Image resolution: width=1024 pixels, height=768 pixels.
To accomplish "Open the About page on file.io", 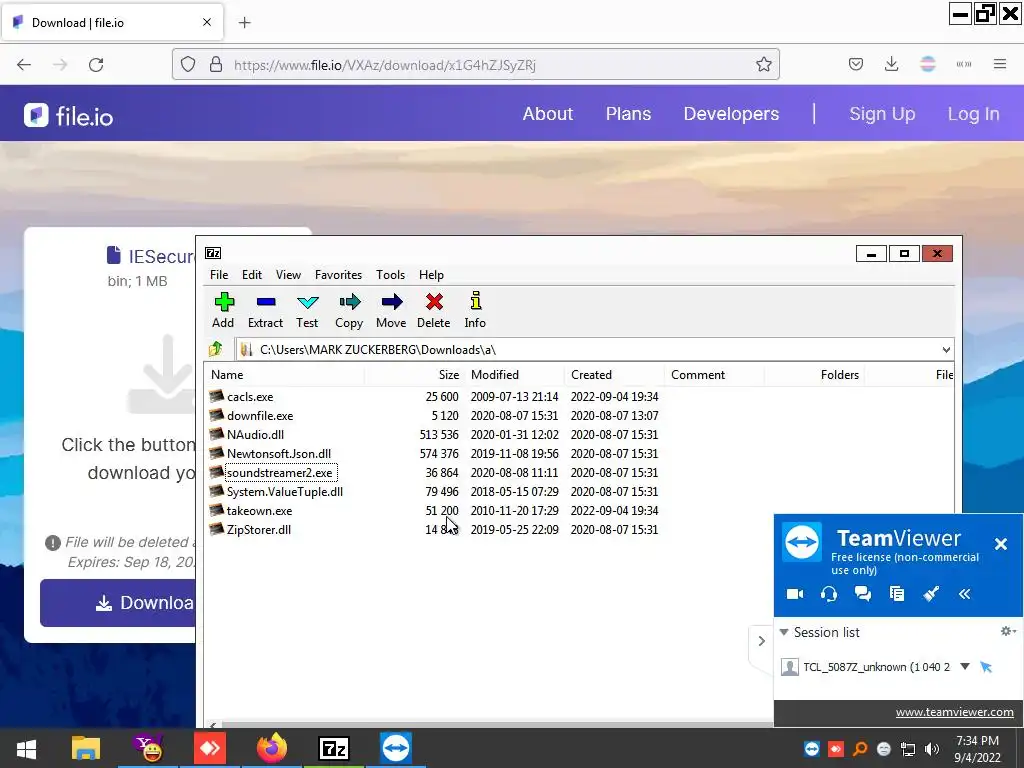I will click(547, 114).
